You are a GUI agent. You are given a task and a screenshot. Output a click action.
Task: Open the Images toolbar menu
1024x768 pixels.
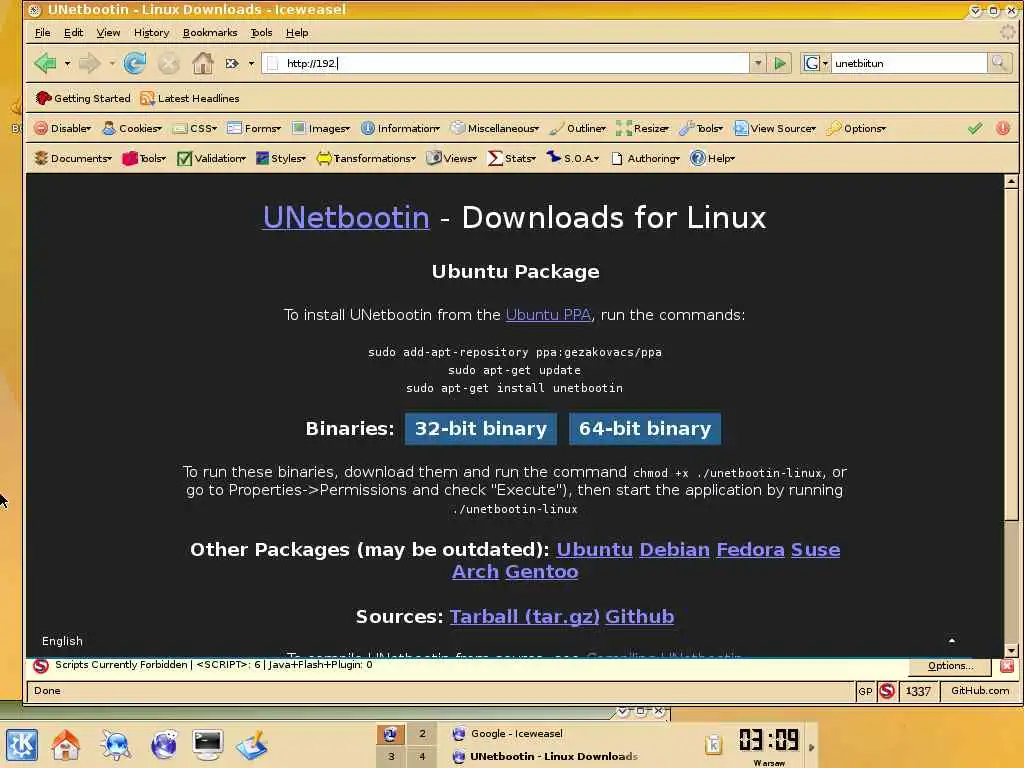click(321, 128)
